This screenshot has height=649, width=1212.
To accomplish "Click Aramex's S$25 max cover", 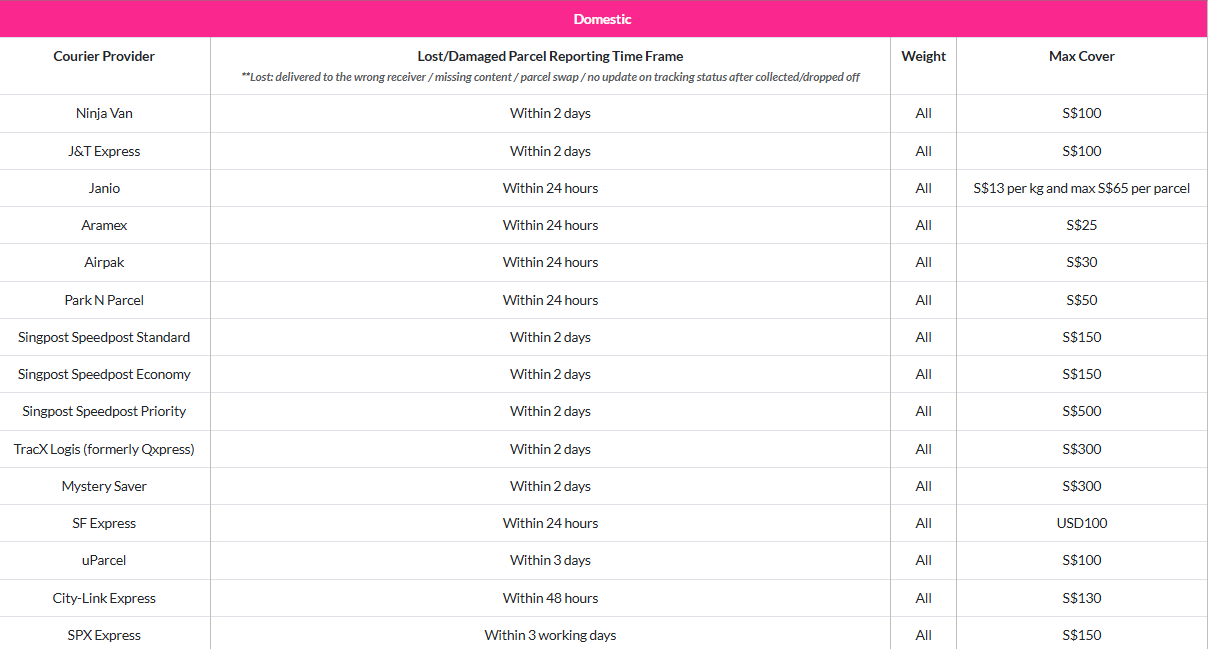I will (x=1081, y=225).
